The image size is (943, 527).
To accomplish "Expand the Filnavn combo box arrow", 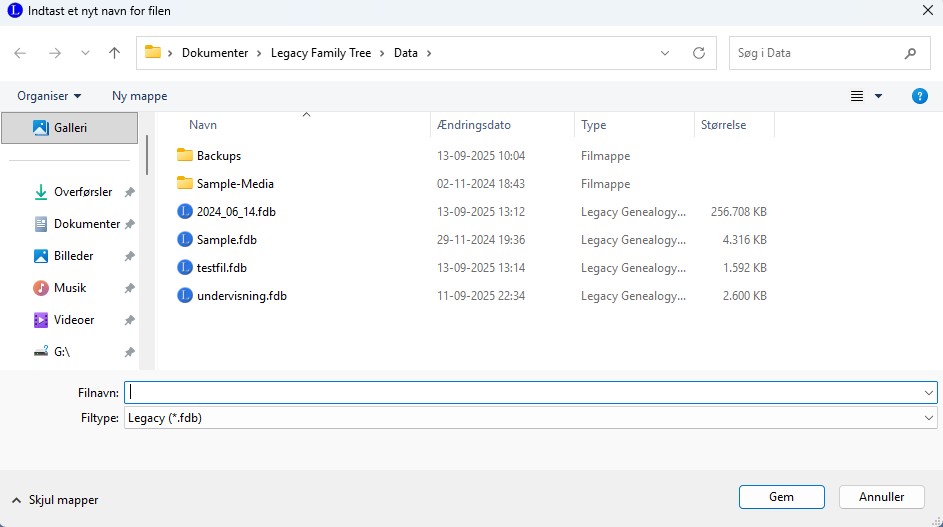I will click(929, 393).
